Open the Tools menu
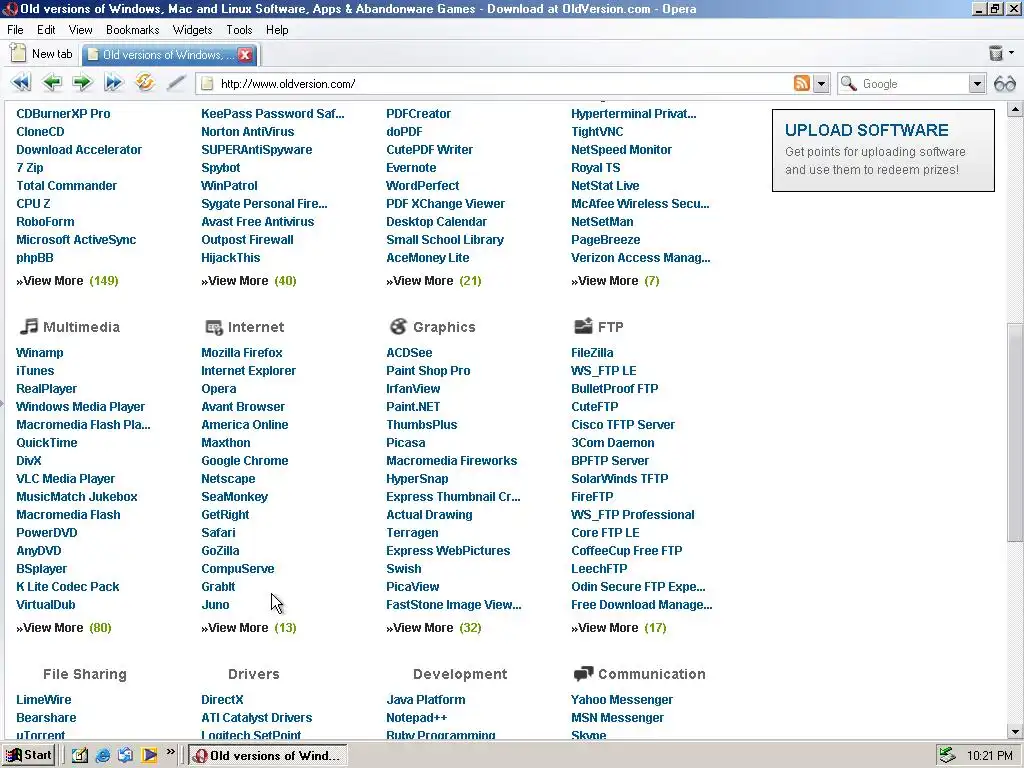Screen dimensions: 1024x768 coord(239,30)
